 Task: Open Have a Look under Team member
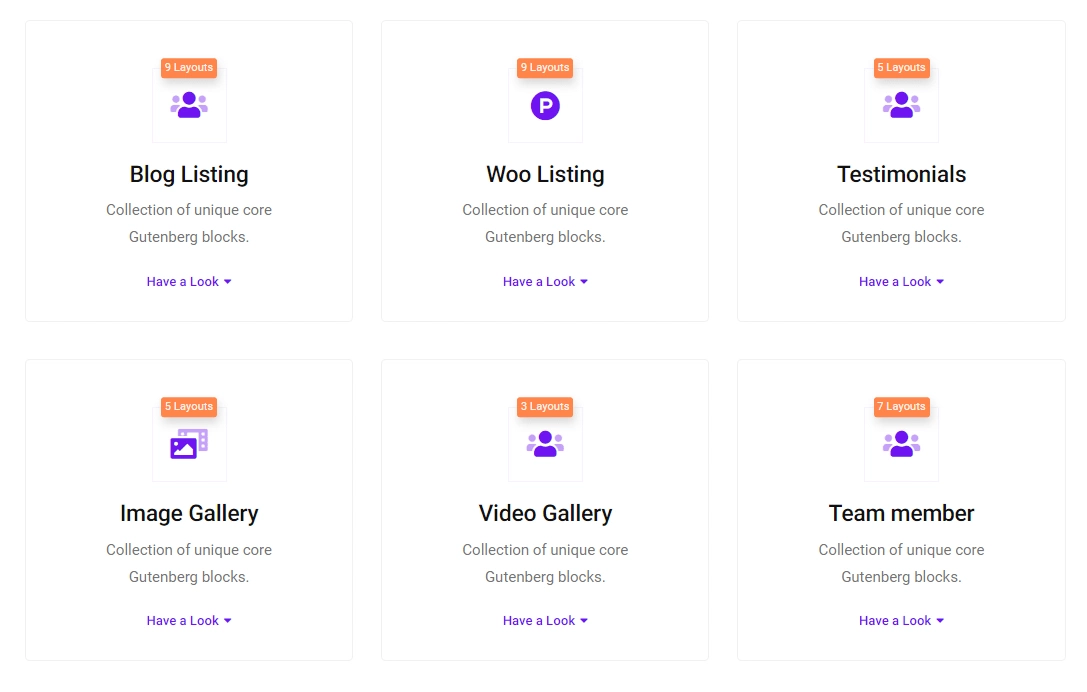(901, 620)
